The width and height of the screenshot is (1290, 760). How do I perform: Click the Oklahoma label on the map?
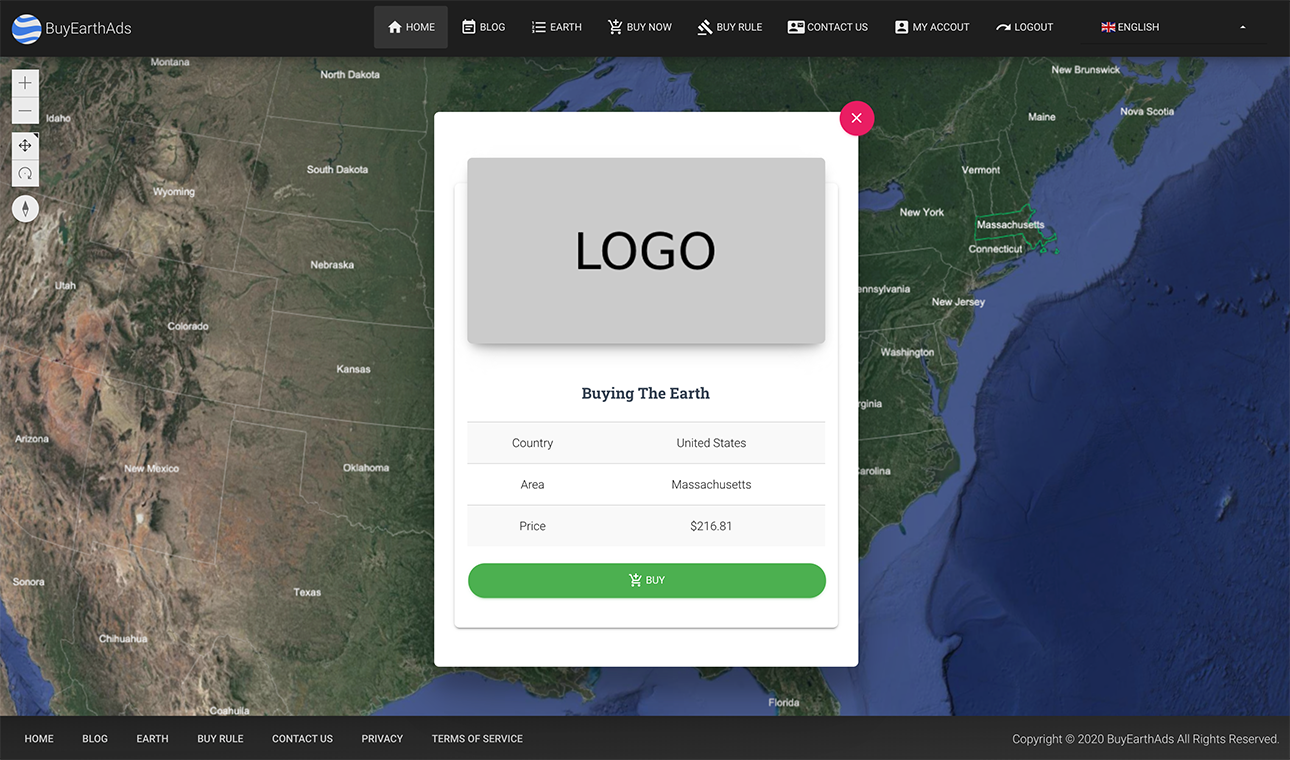click(x=366, y=467)
